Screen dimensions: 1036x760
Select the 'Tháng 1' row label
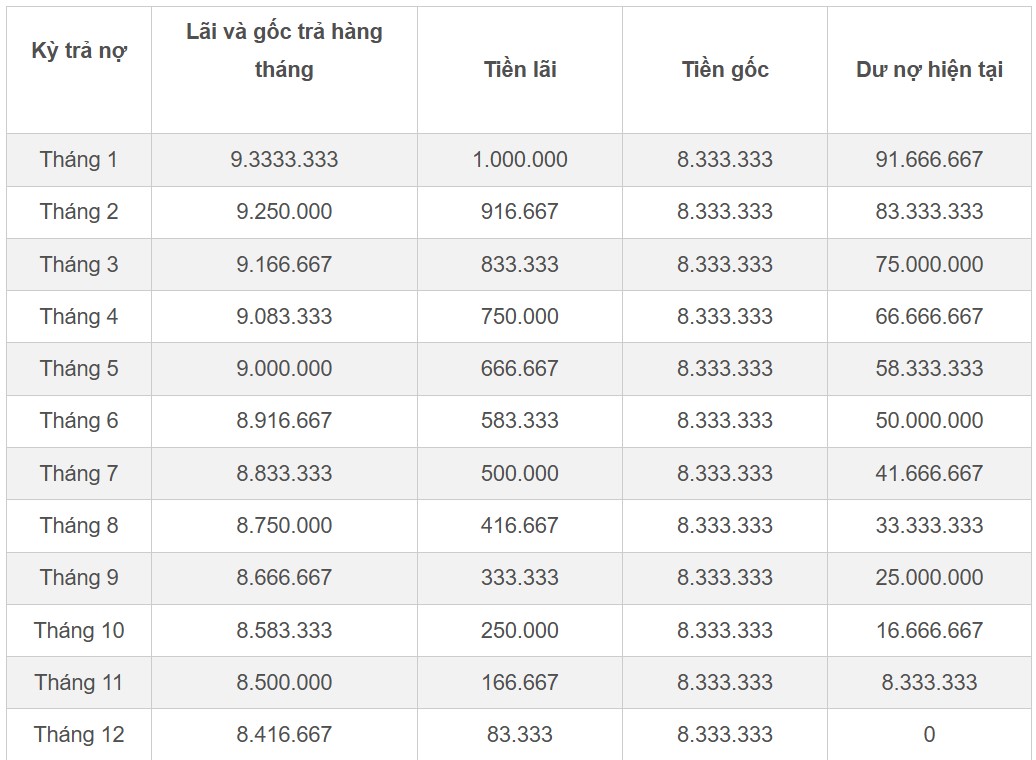tap(79, 159)
